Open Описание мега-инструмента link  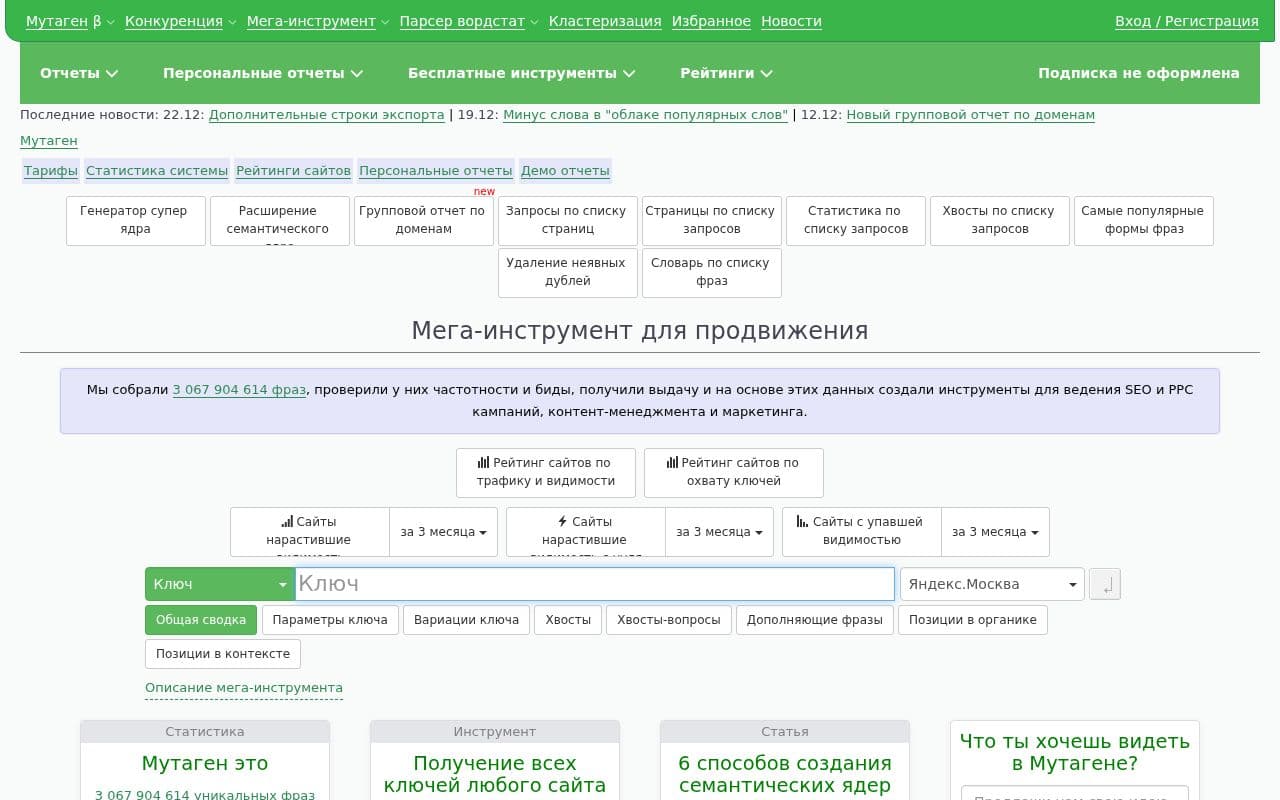(x=244, y=688)
